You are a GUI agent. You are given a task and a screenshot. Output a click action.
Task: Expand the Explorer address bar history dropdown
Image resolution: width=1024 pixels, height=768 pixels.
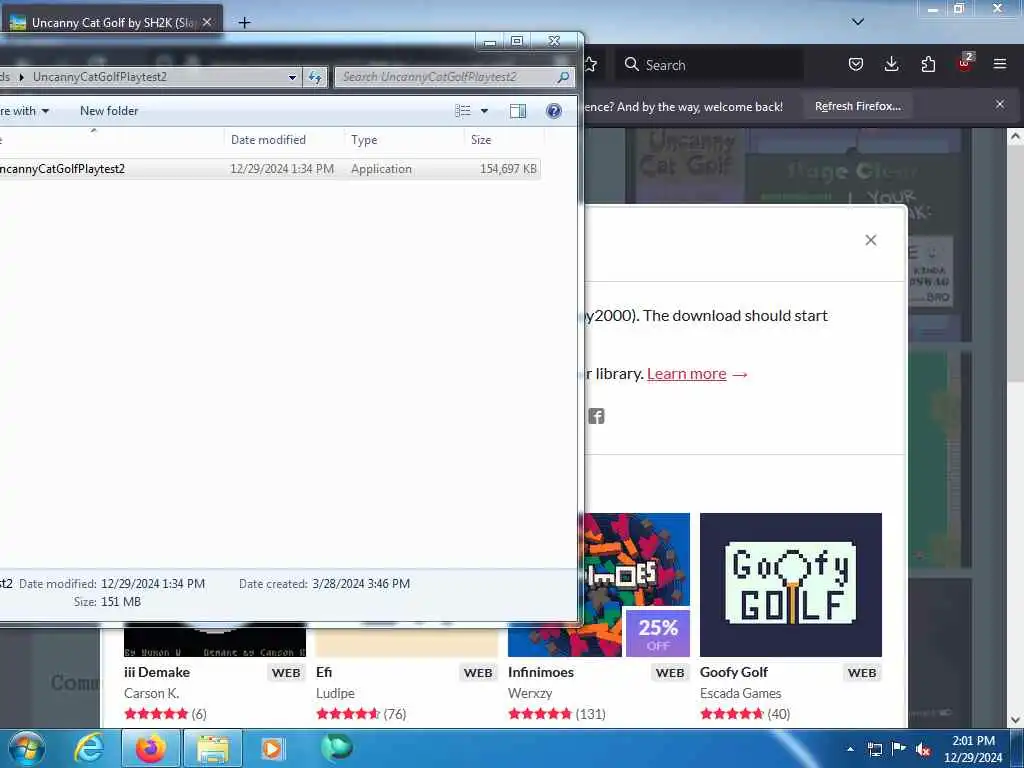pyautogui.click(x=293, y=77)
